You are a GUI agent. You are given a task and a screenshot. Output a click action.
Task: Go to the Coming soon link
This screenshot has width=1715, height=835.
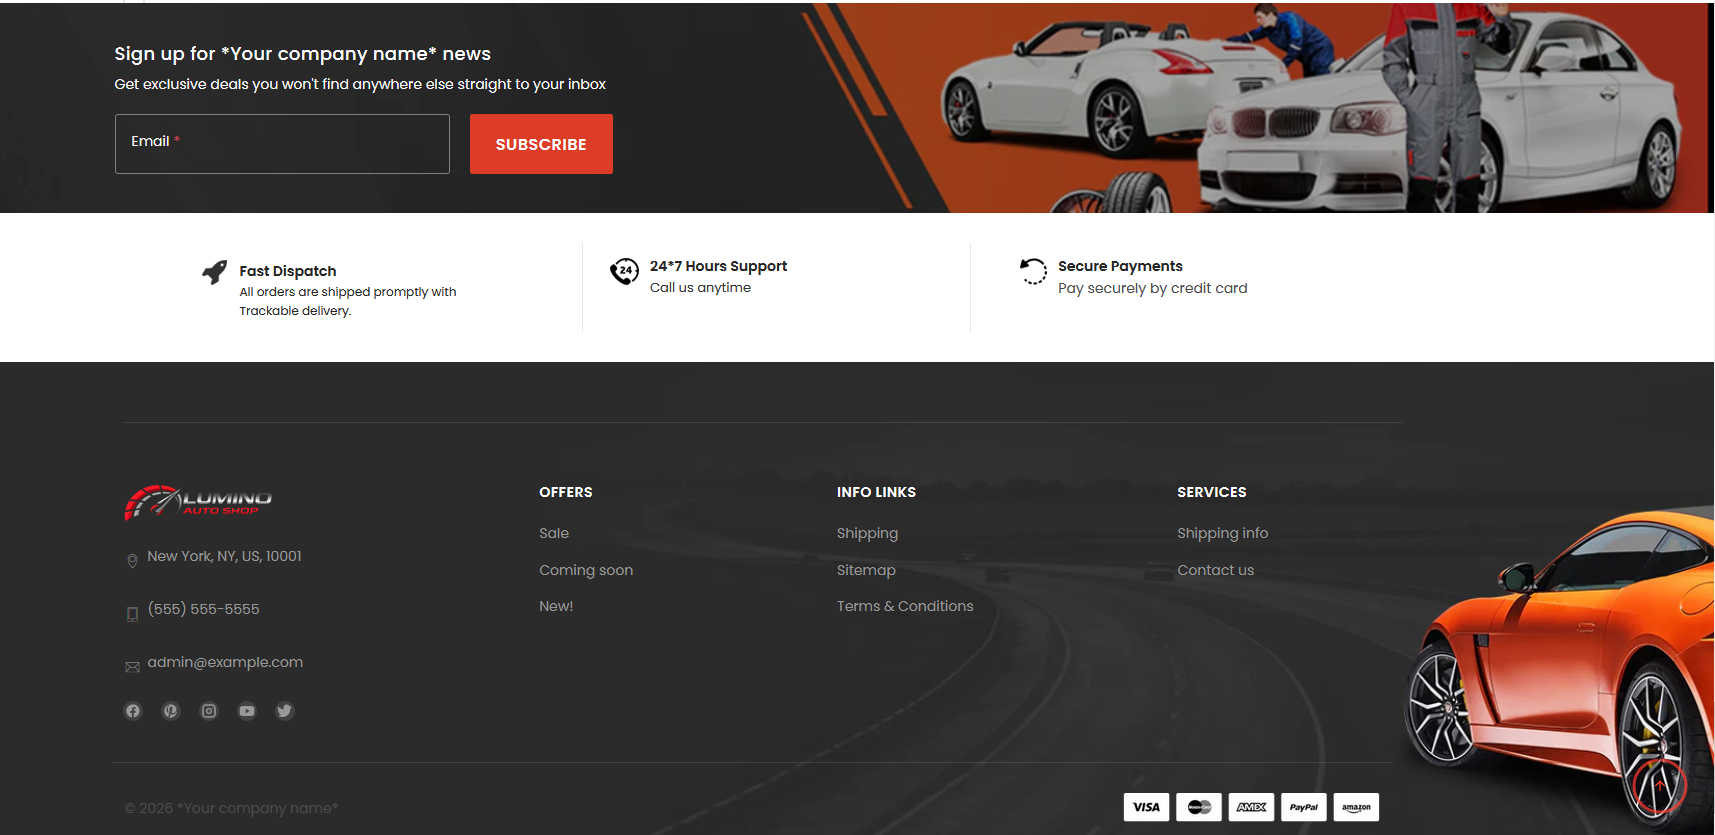point(586,570)
